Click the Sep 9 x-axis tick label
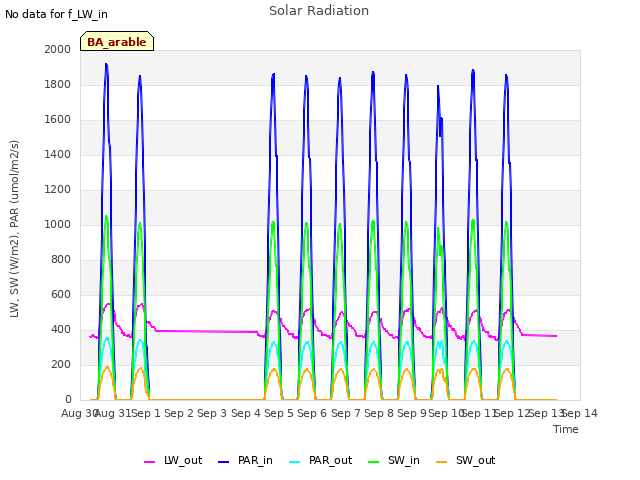The width and height of the screenshot is (640, 480). coord(412,413)
